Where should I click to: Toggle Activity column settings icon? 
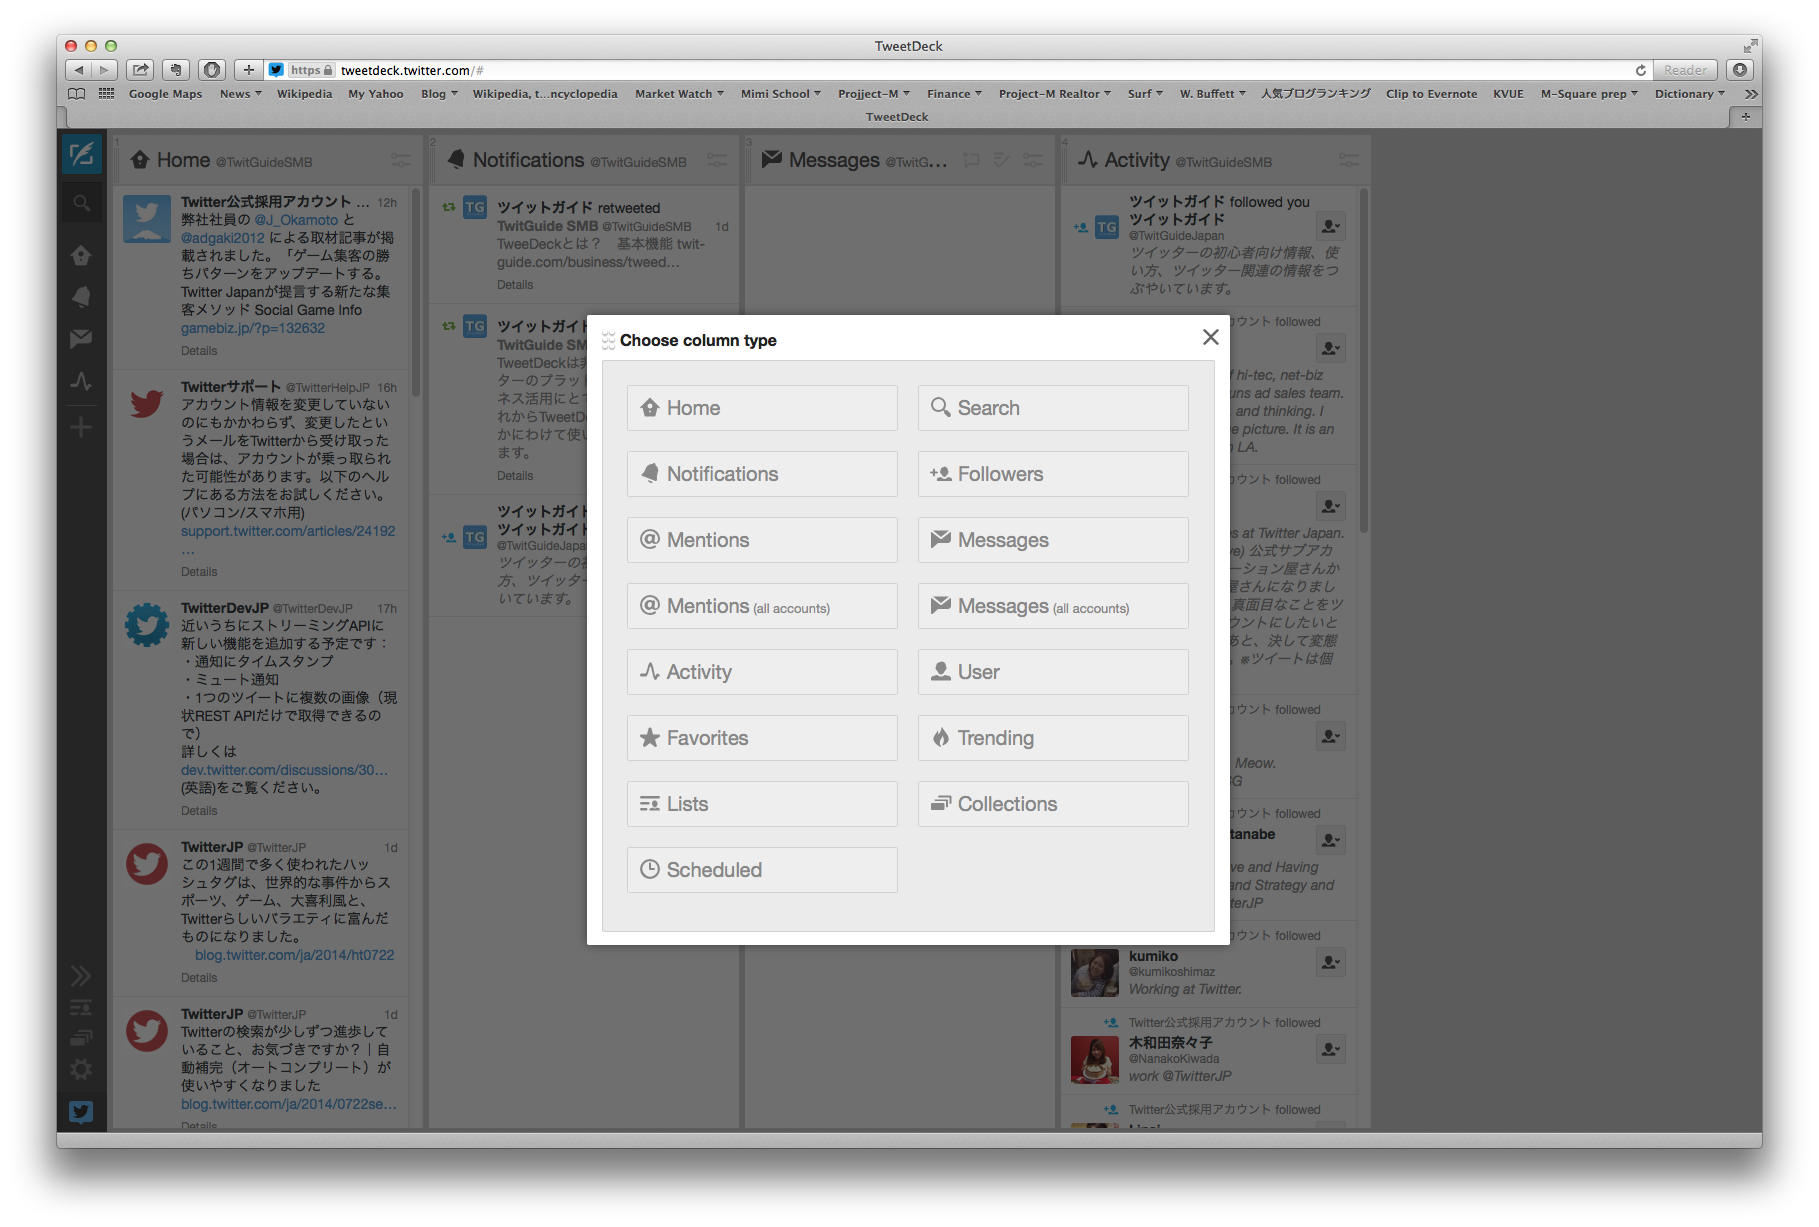[x=1348, y=160]
